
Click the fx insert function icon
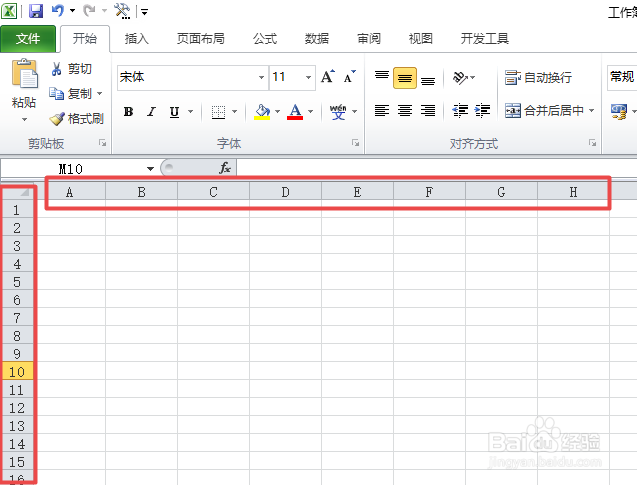(x=225, y=168)
